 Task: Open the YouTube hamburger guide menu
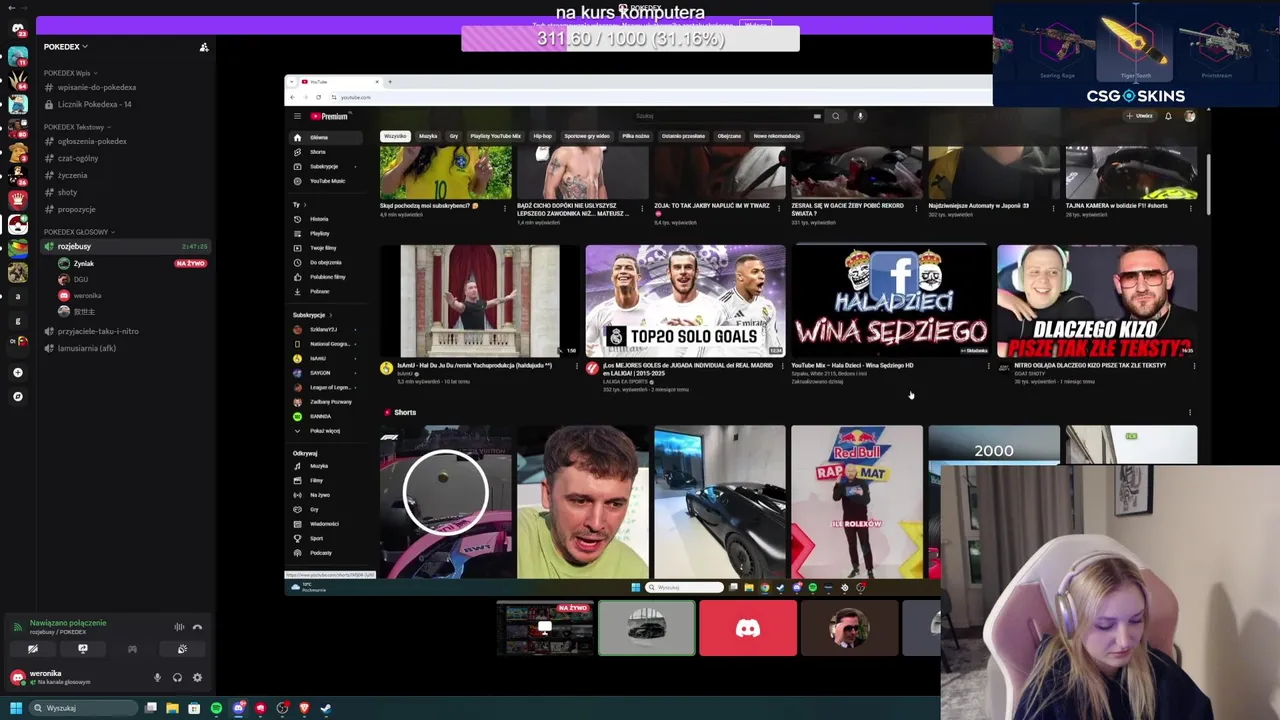(297, 116)
